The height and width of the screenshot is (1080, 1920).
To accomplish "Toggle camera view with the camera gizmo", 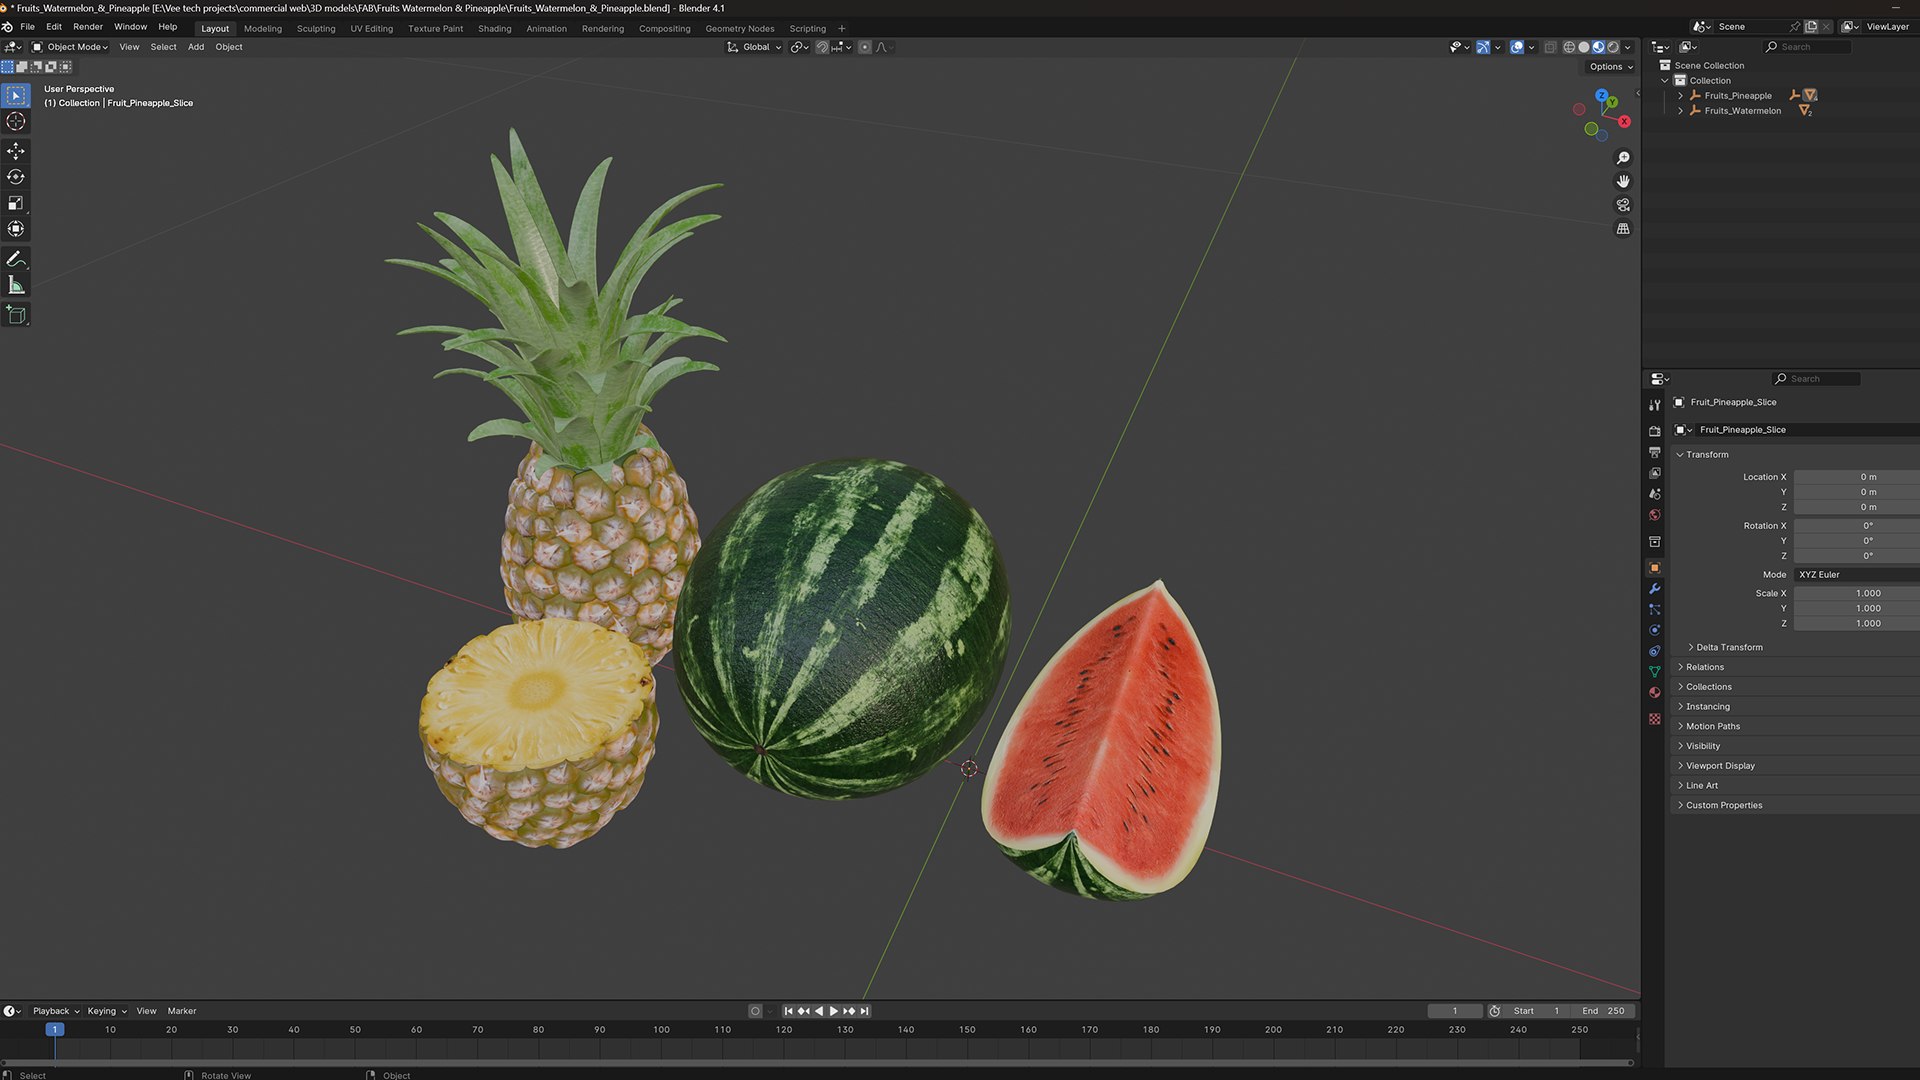I will point(1623,205).
